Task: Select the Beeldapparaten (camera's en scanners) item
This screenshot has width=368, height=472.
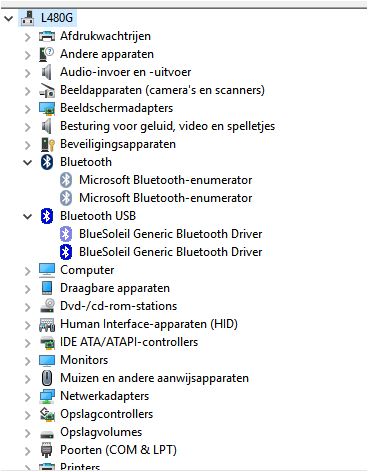Action: pyautogui.click(x=162, y=90)
